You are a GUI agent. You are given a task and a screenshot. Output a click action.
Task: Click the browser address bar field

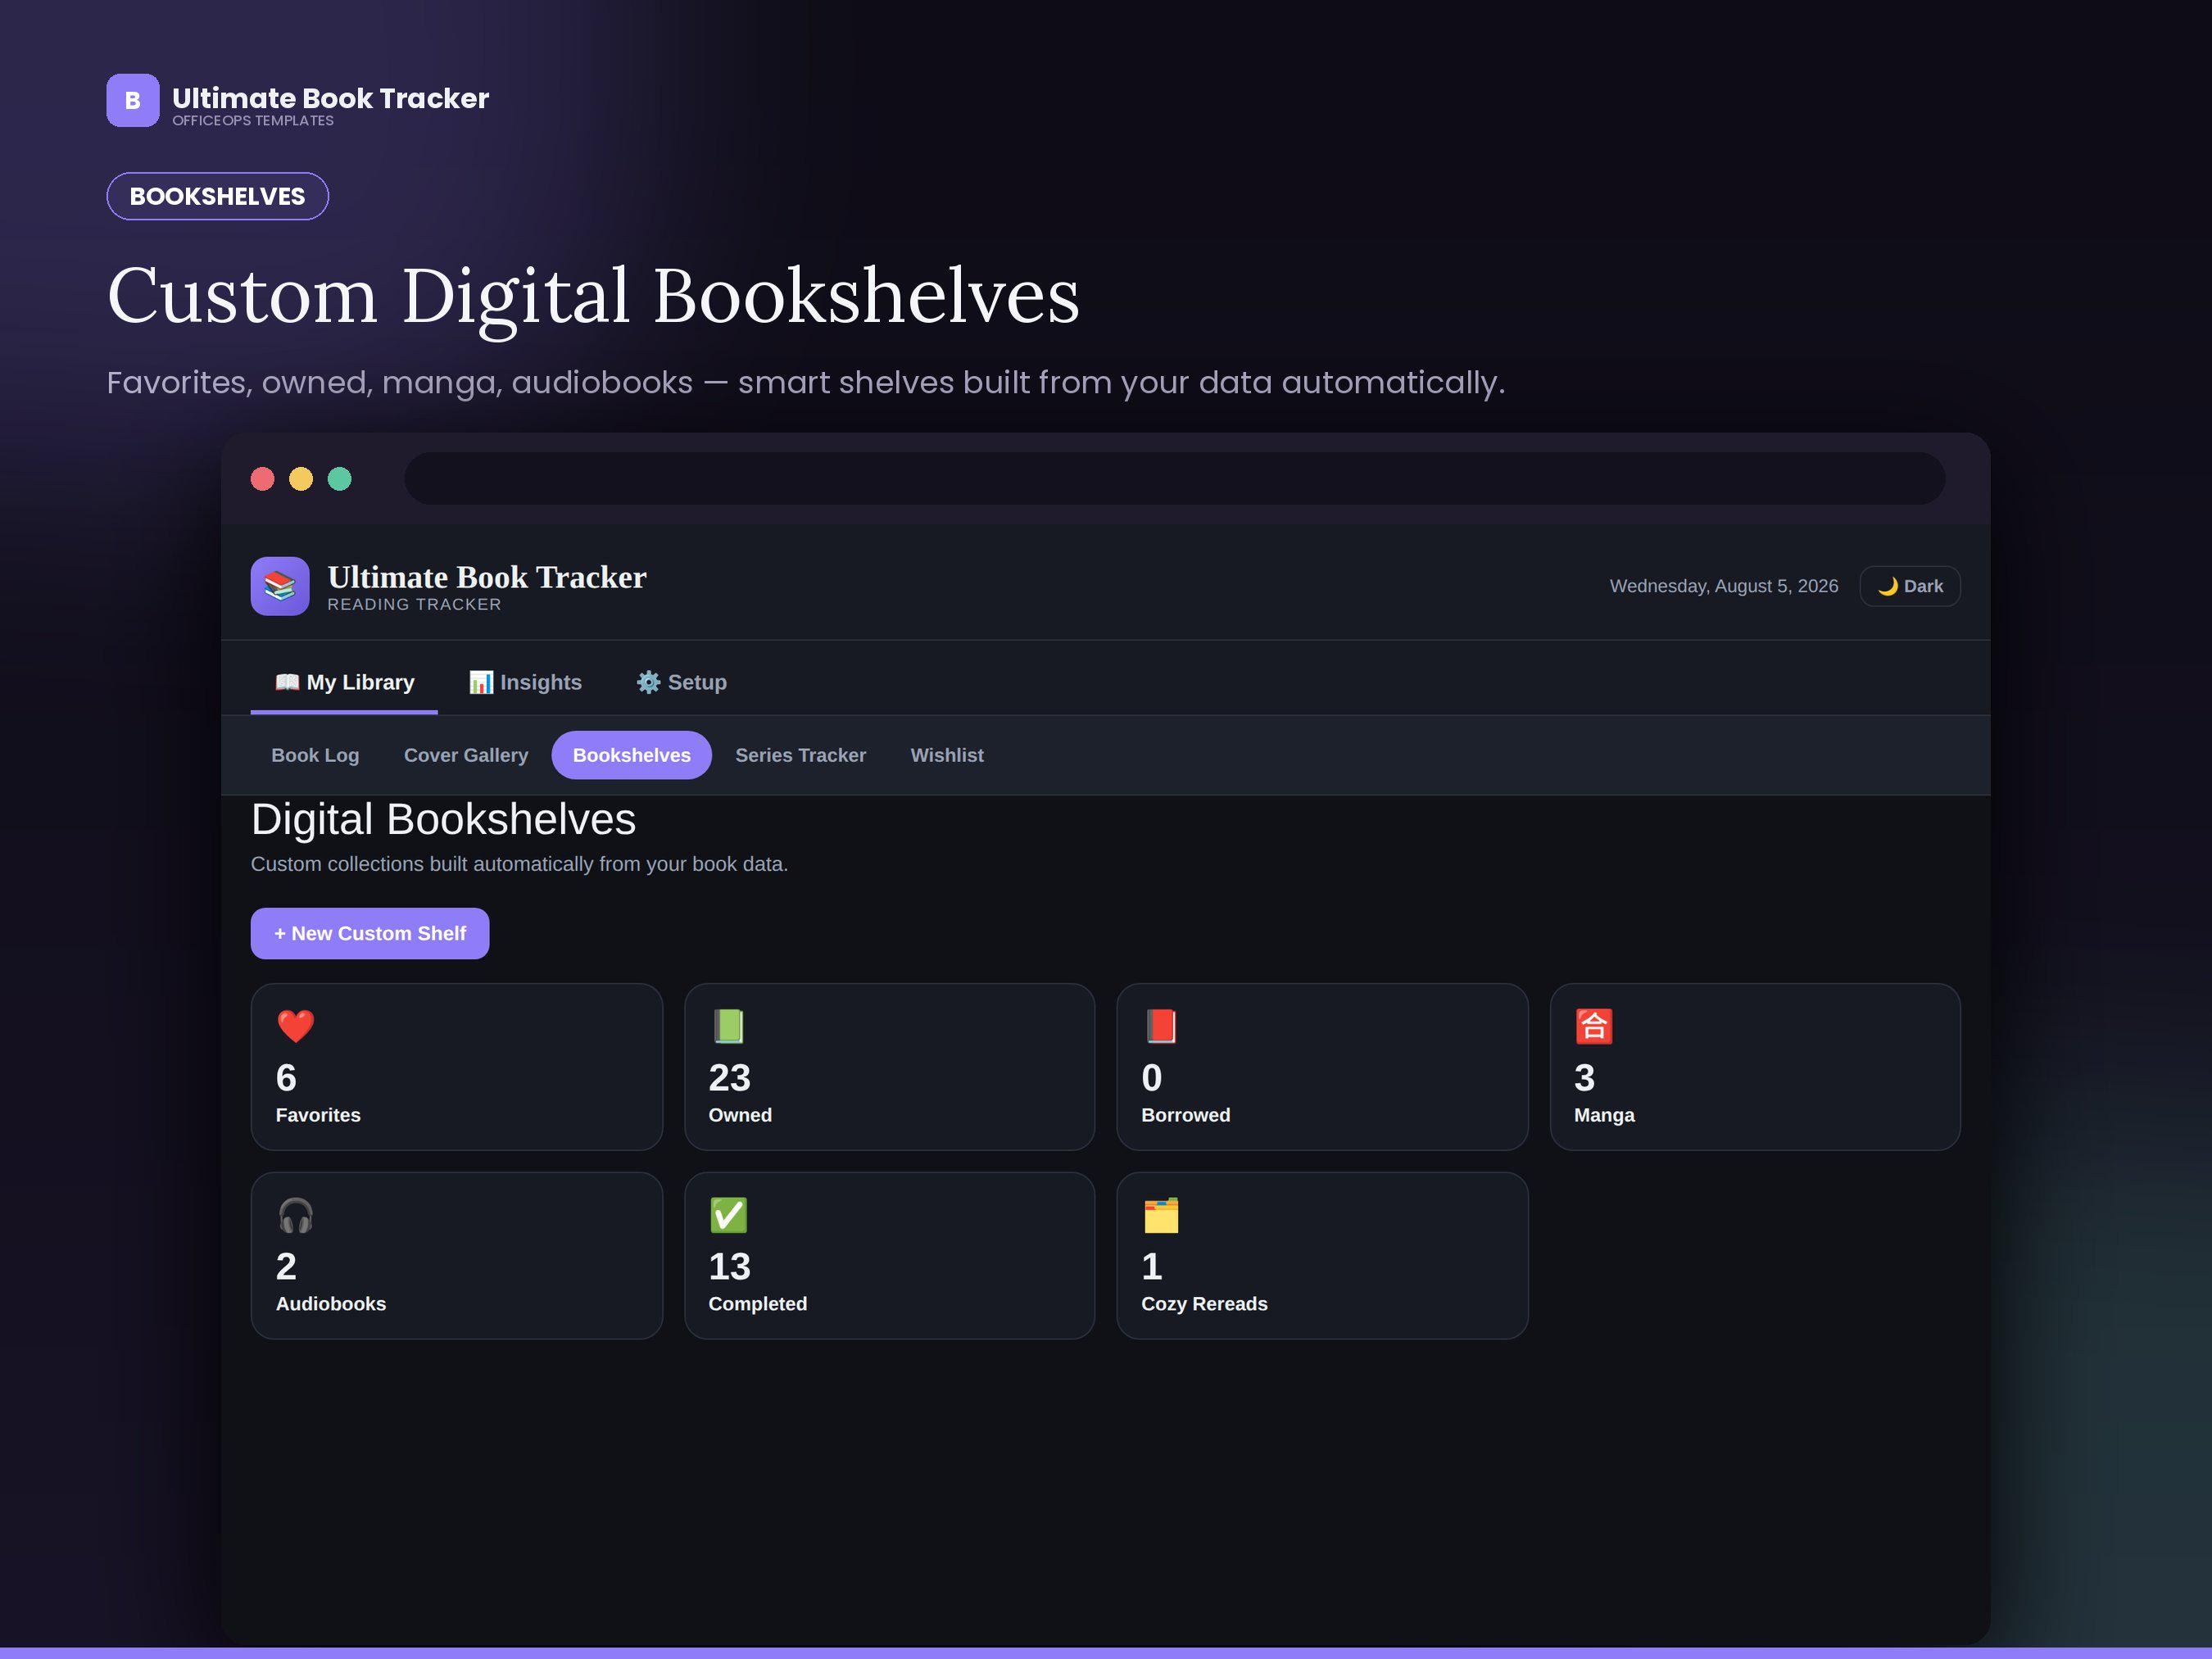pos(1175,478)
